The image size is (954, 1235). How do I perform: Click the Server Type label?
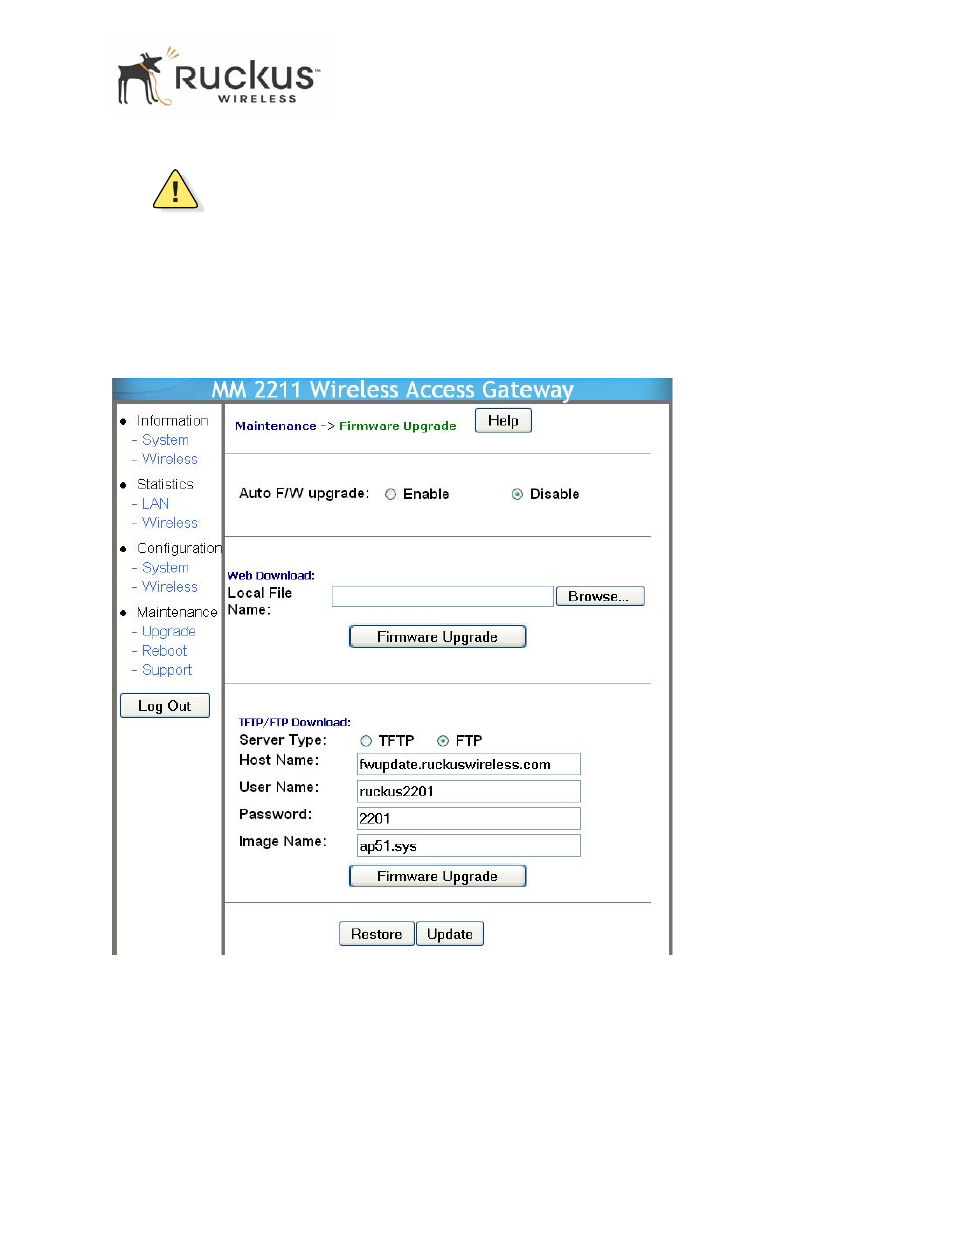(282, 740)
